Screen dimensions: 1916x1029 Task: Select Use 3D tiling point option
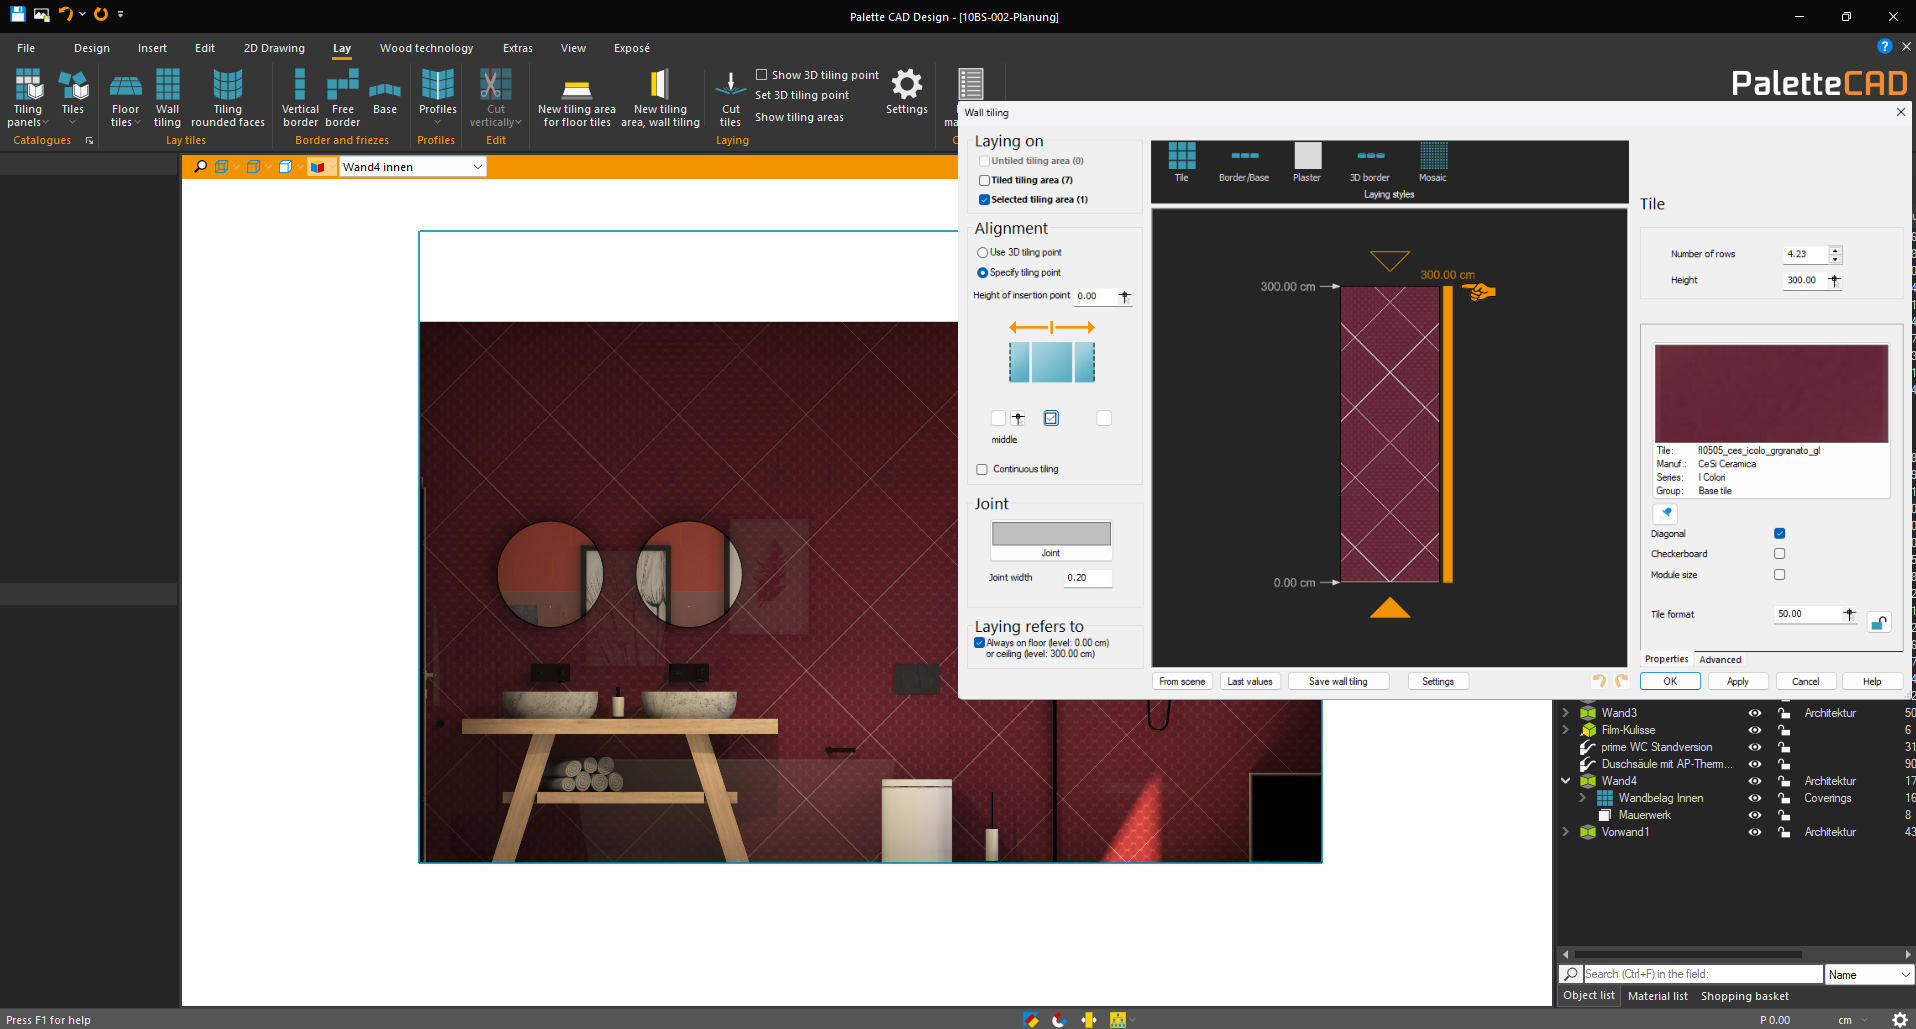pos(982,253)
